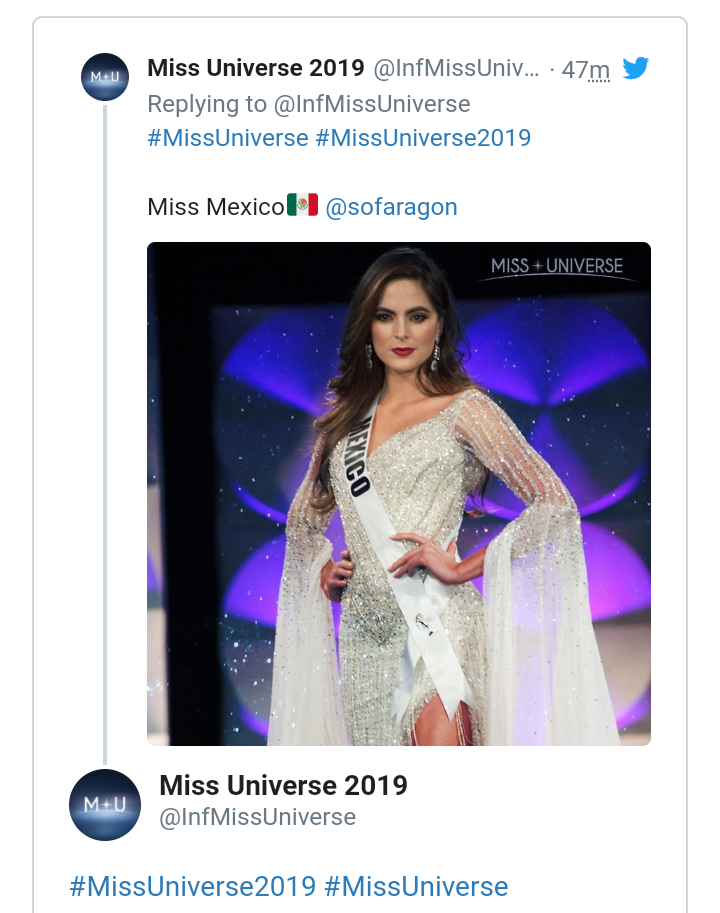Visit the @sofaragon mention
The width and height of the screenshot is (720, 913).
(391, 207)
